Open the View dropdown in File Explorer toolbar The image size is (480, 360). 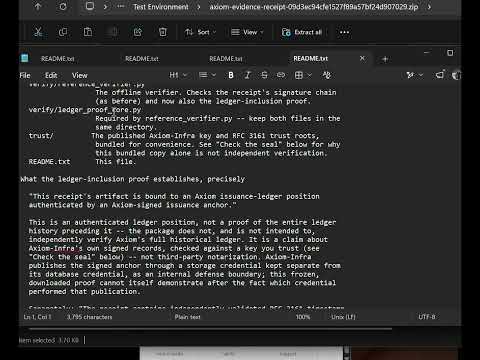point(247,32)
